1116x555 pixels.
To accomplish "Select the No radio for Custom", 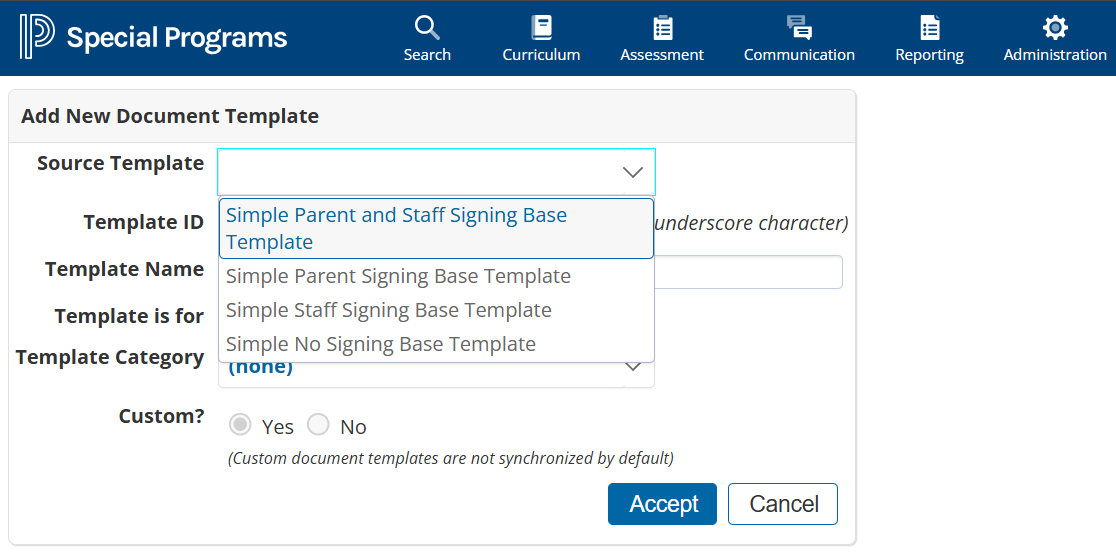I will (318, 425).
